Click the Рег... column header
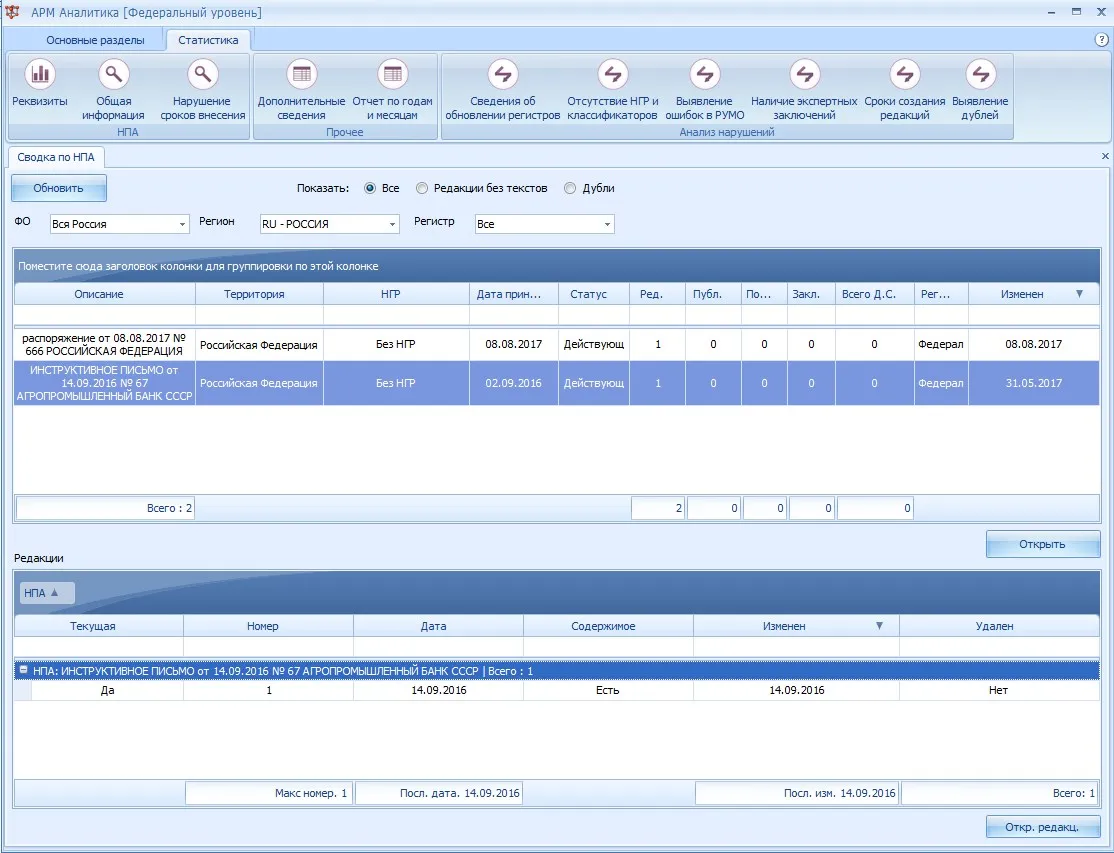The width and height of the screenshot is (1114, 853). click(941, 294)
